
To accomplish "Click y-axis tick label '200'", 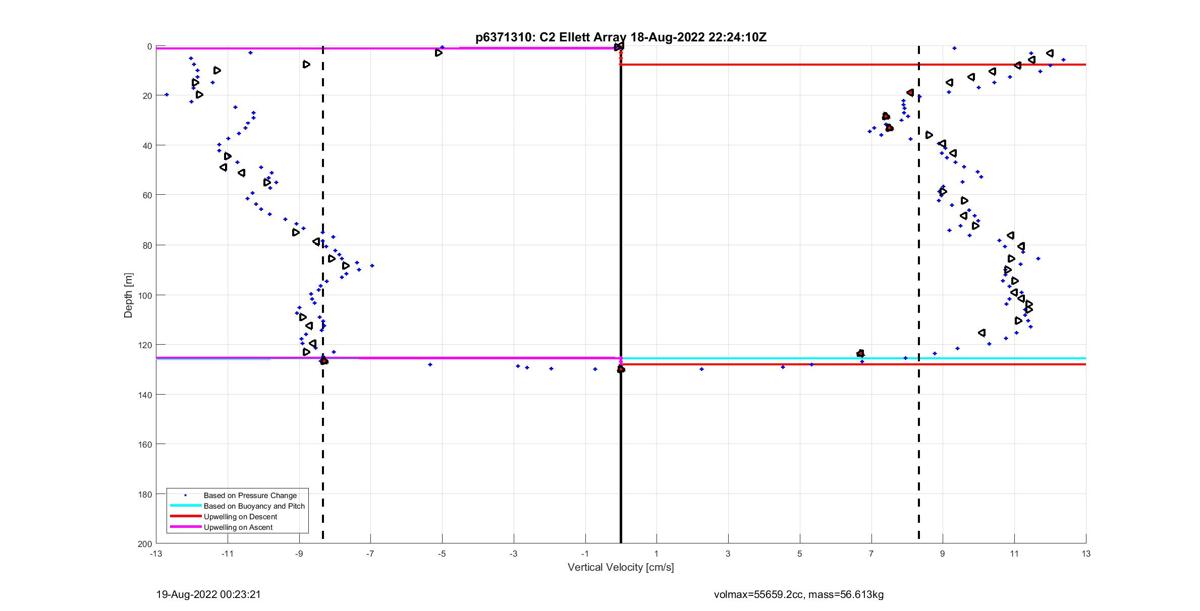I will pos(143,543).
